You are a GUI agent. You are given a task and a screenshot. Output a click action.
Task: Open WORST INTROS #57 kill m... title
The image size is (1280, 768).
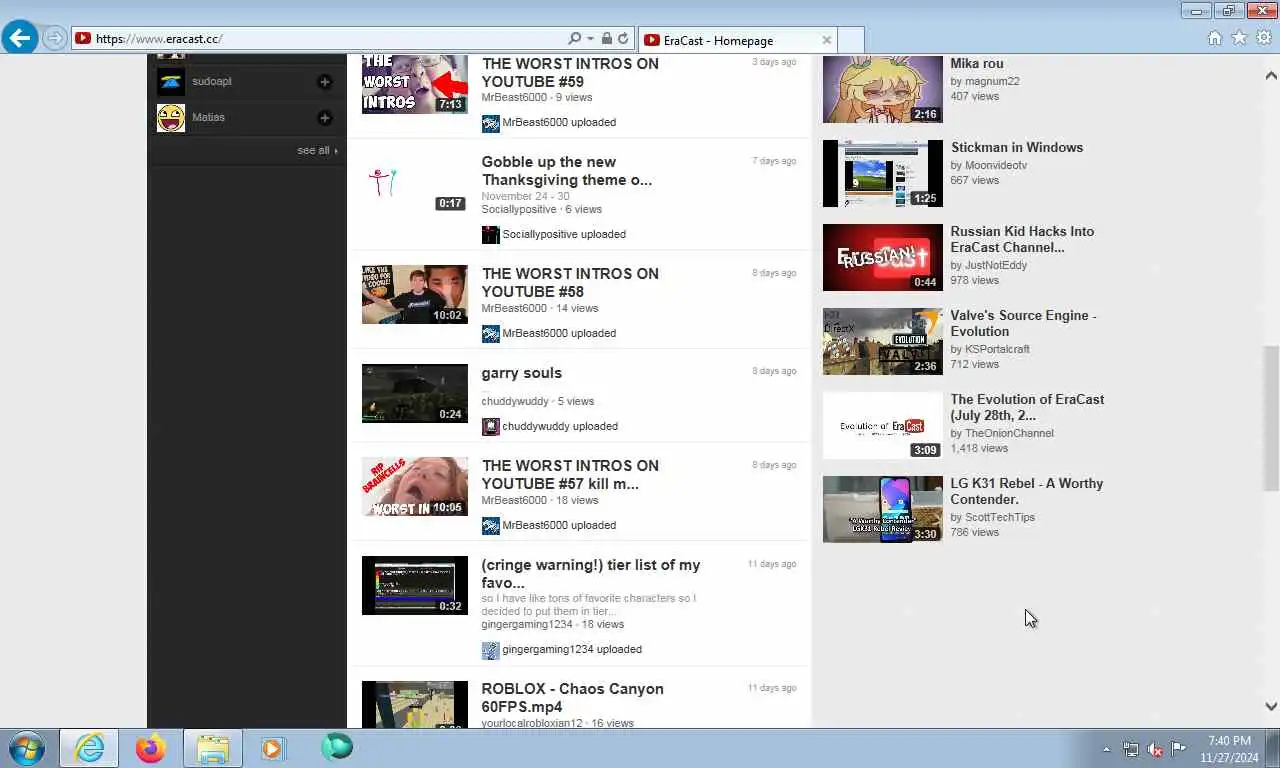click(570, 474)
